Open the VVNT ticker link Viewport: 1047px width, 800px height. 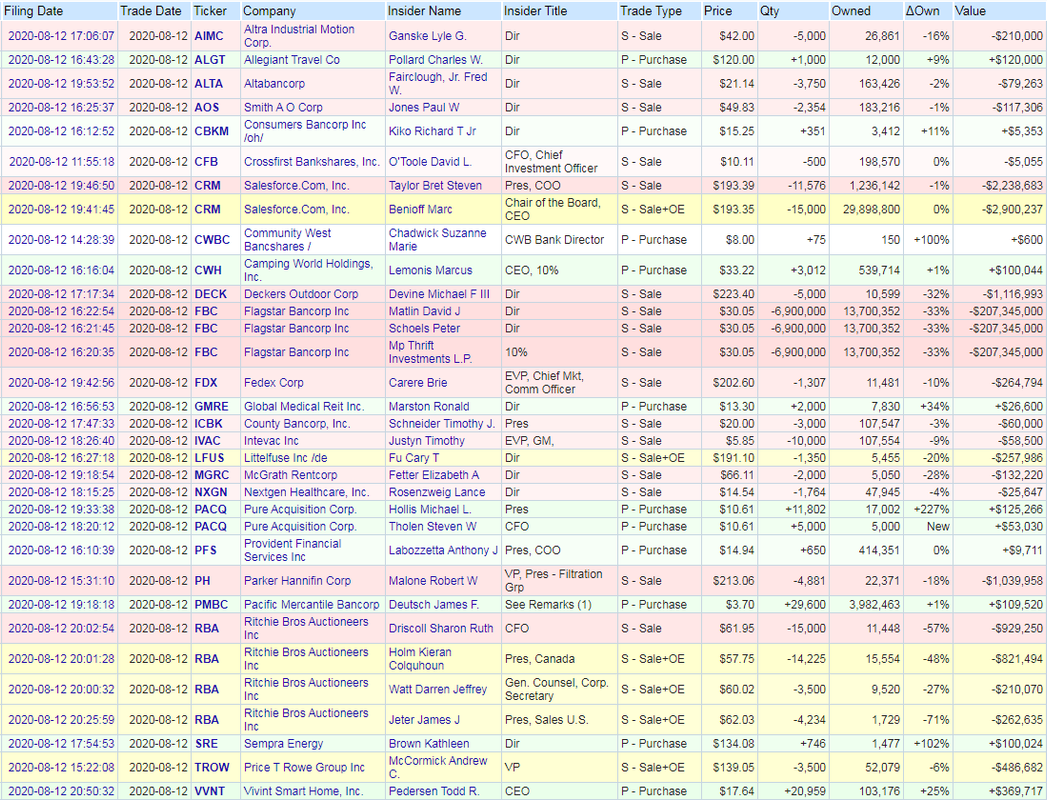[210, 792]
